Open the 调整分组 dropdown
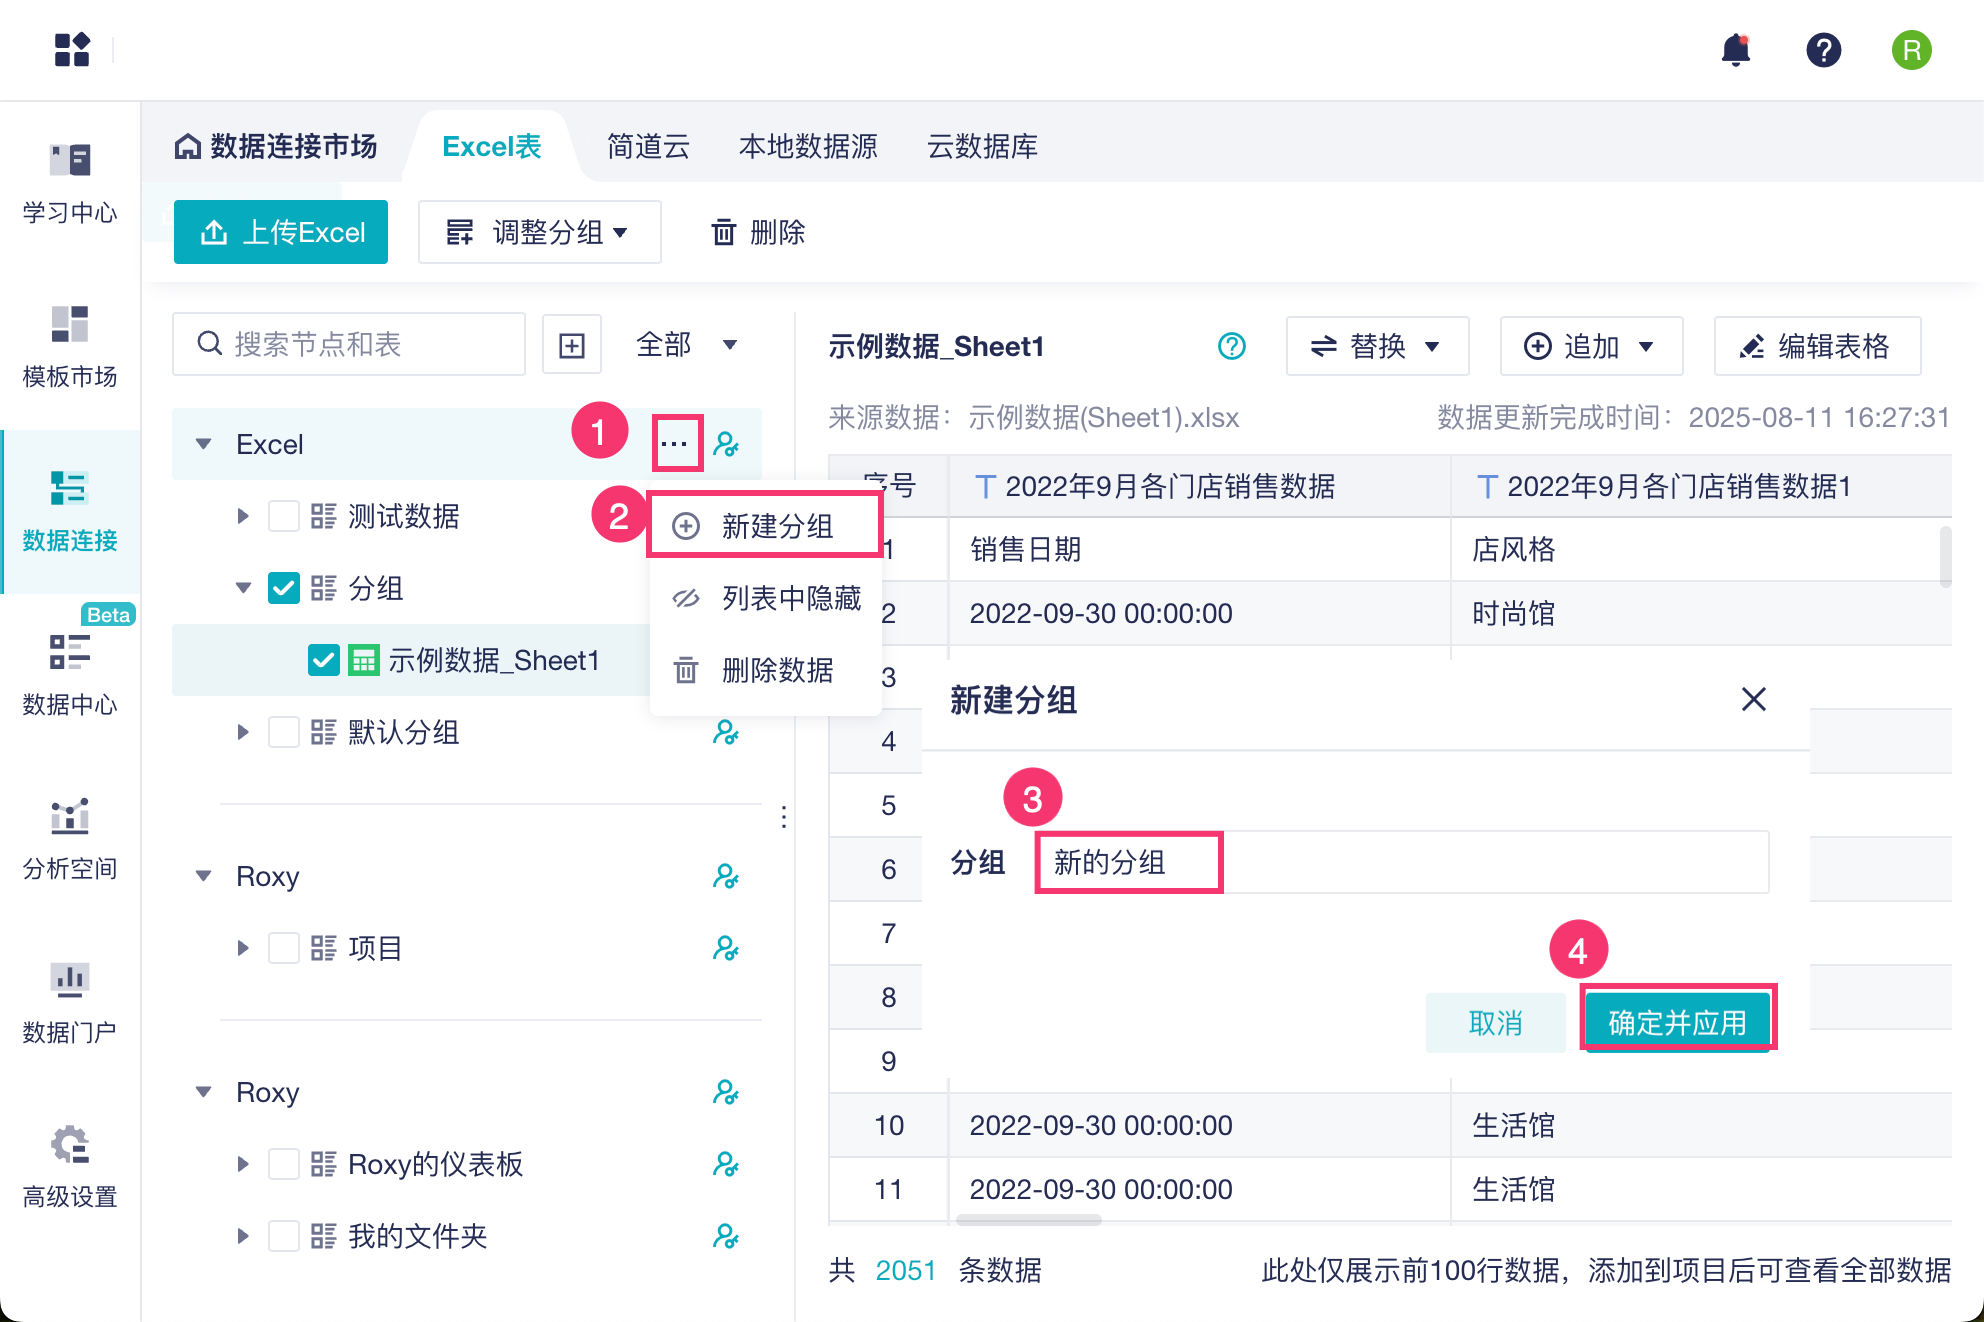The image size is (1984, 1322). pyautogui.click(x=539, y=233)
